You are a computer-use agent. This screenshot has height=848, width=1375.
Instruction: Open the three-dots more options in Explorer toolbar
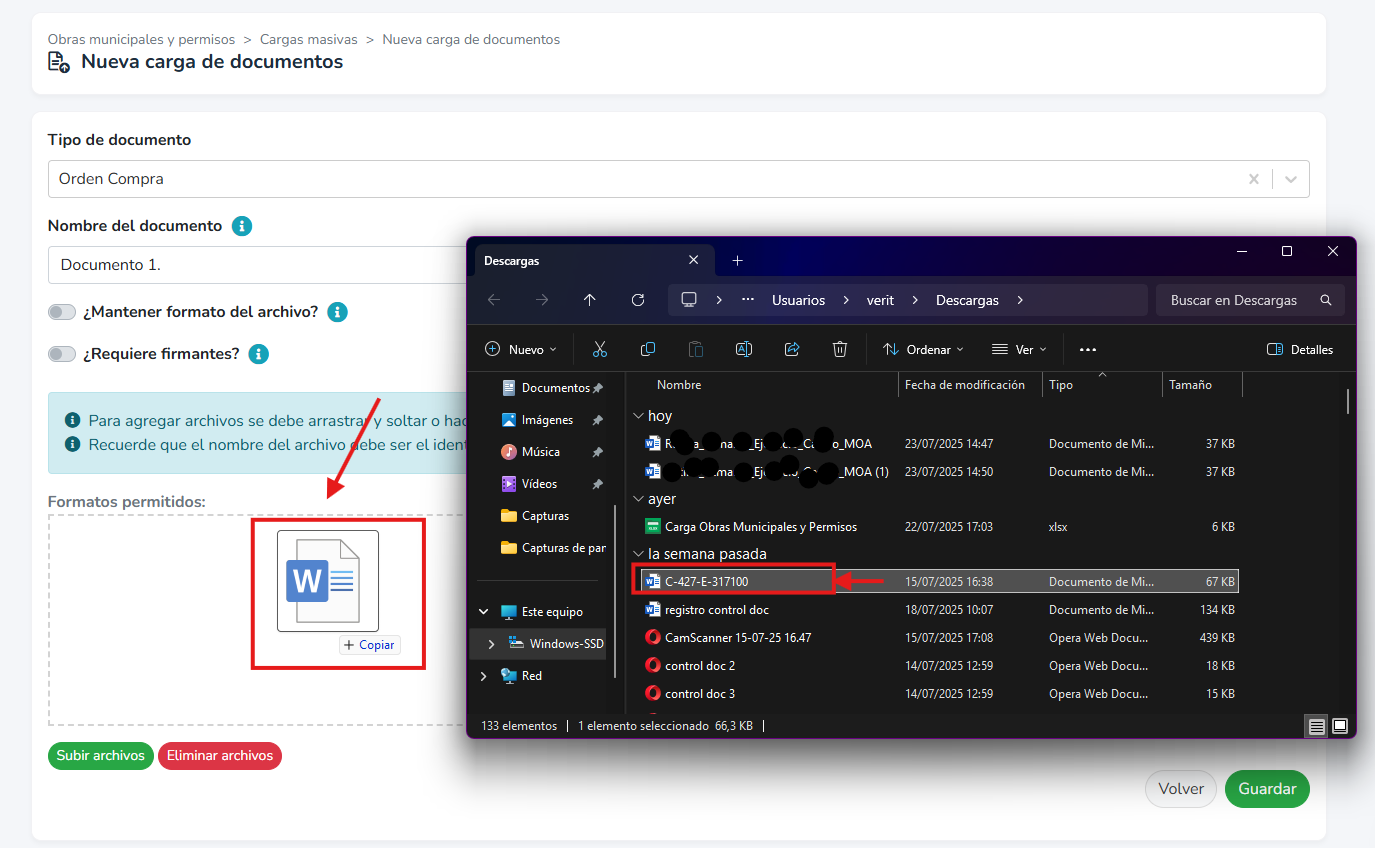(1088, 349)
